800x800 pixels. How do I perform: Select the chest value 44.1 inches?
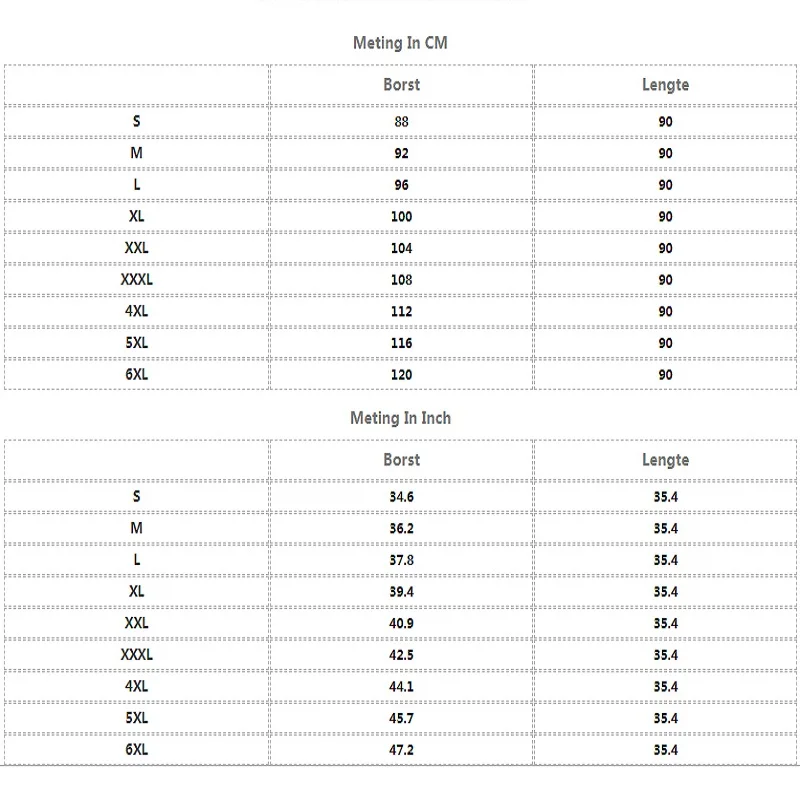tap(401, 687)
